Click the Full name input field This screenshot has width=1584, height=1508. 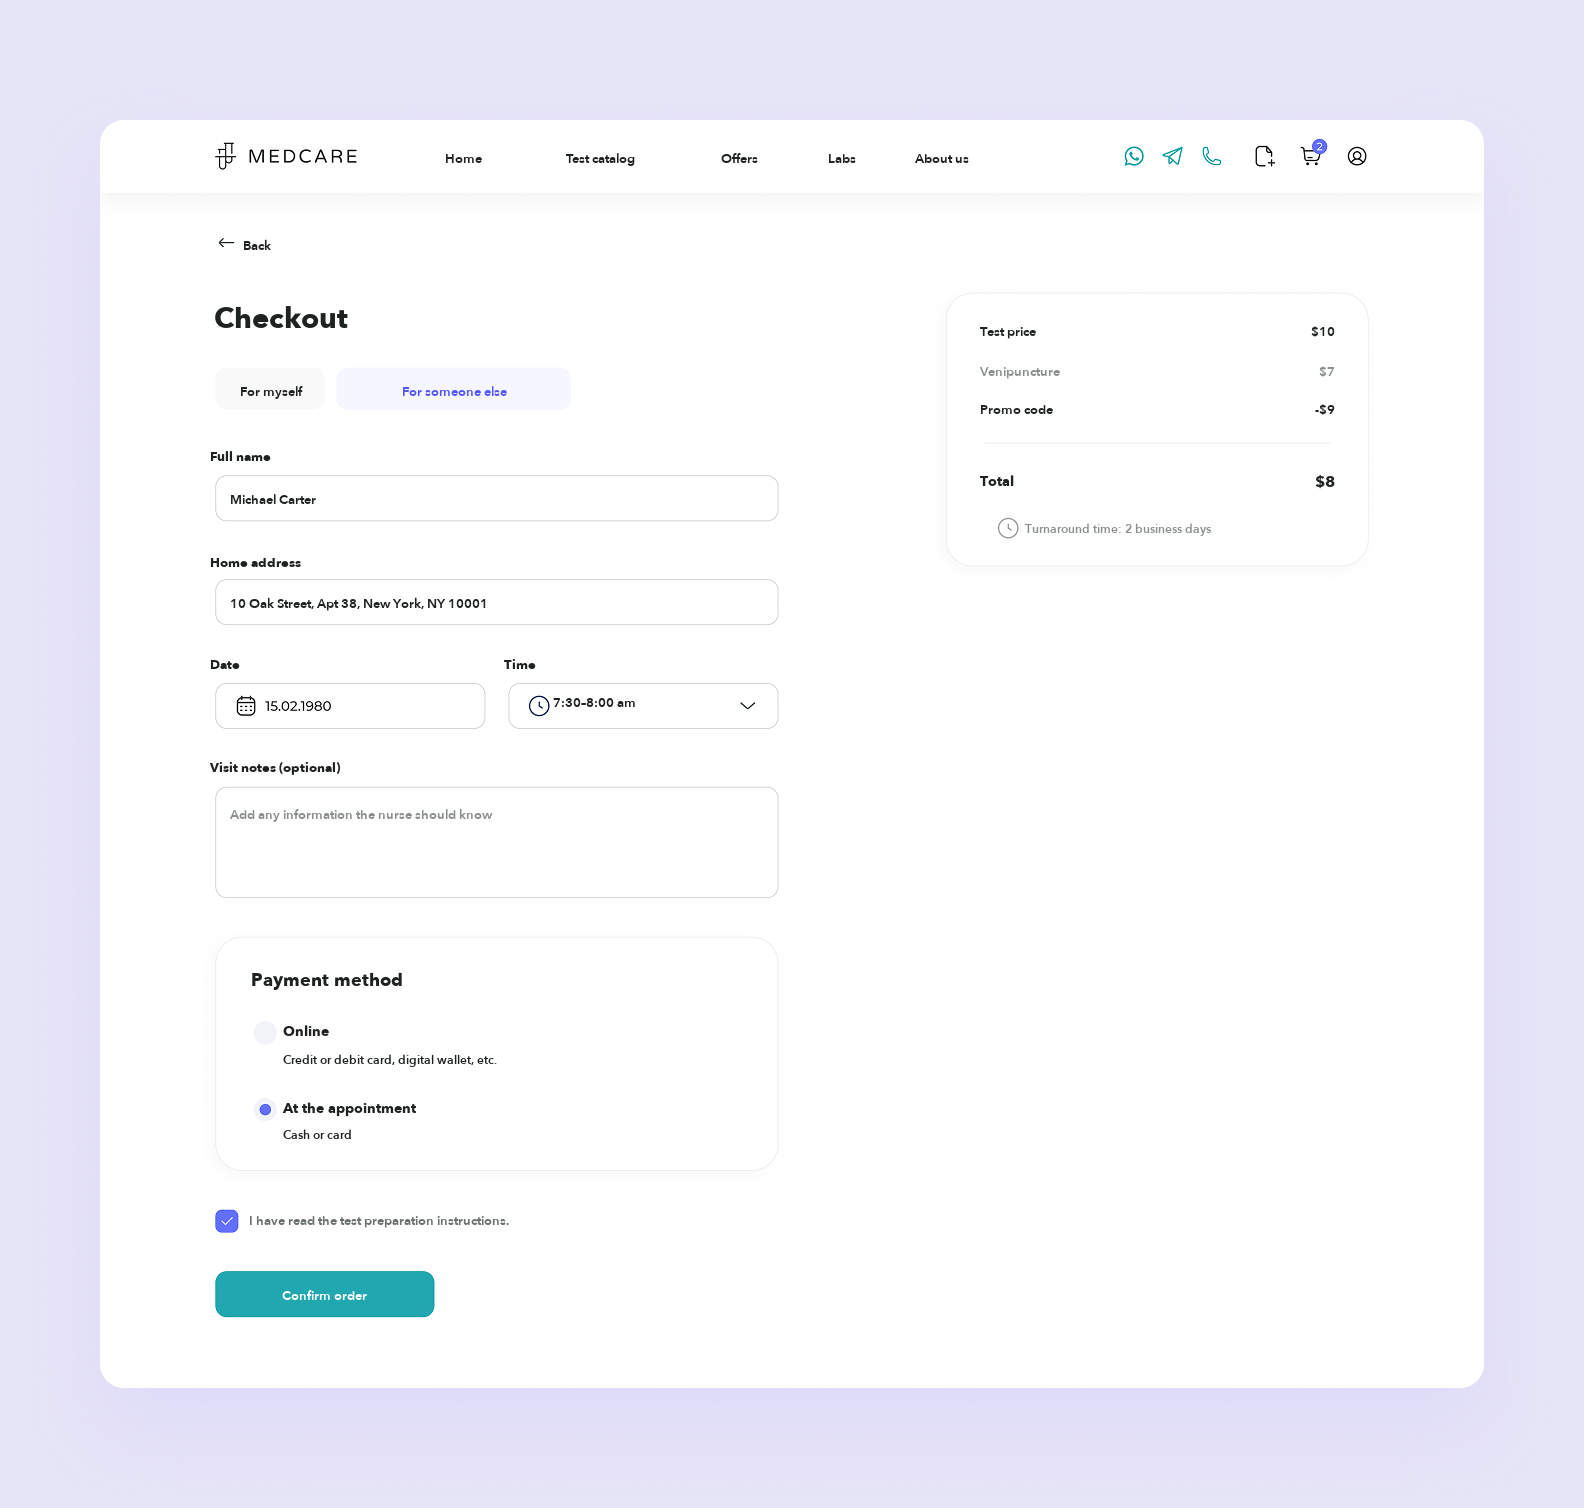[x=497, y=498]
